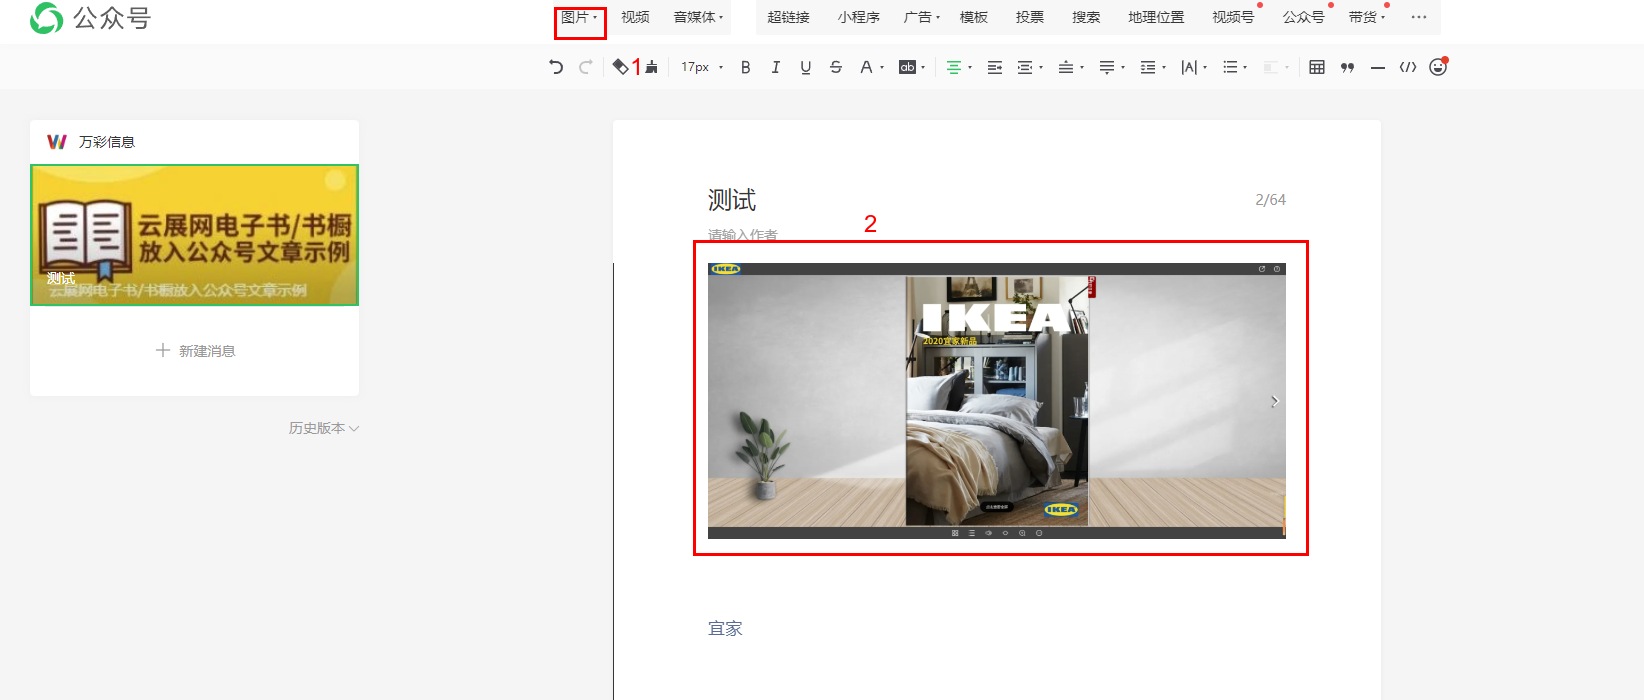Toggle underline formatting
The width and height of the screenshot is (1644, 700).
coord(805,67)
